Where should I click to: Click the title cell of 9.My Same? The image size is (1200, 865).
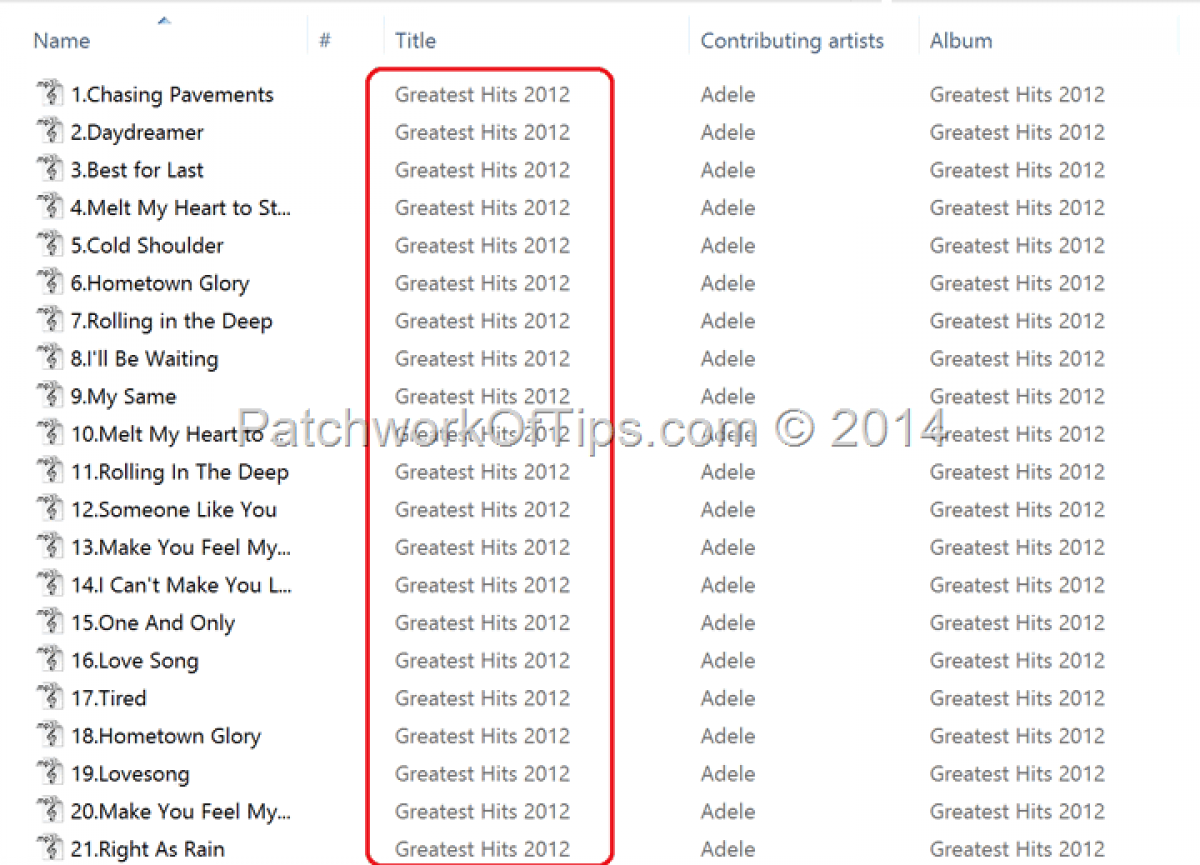click(482, 396)
